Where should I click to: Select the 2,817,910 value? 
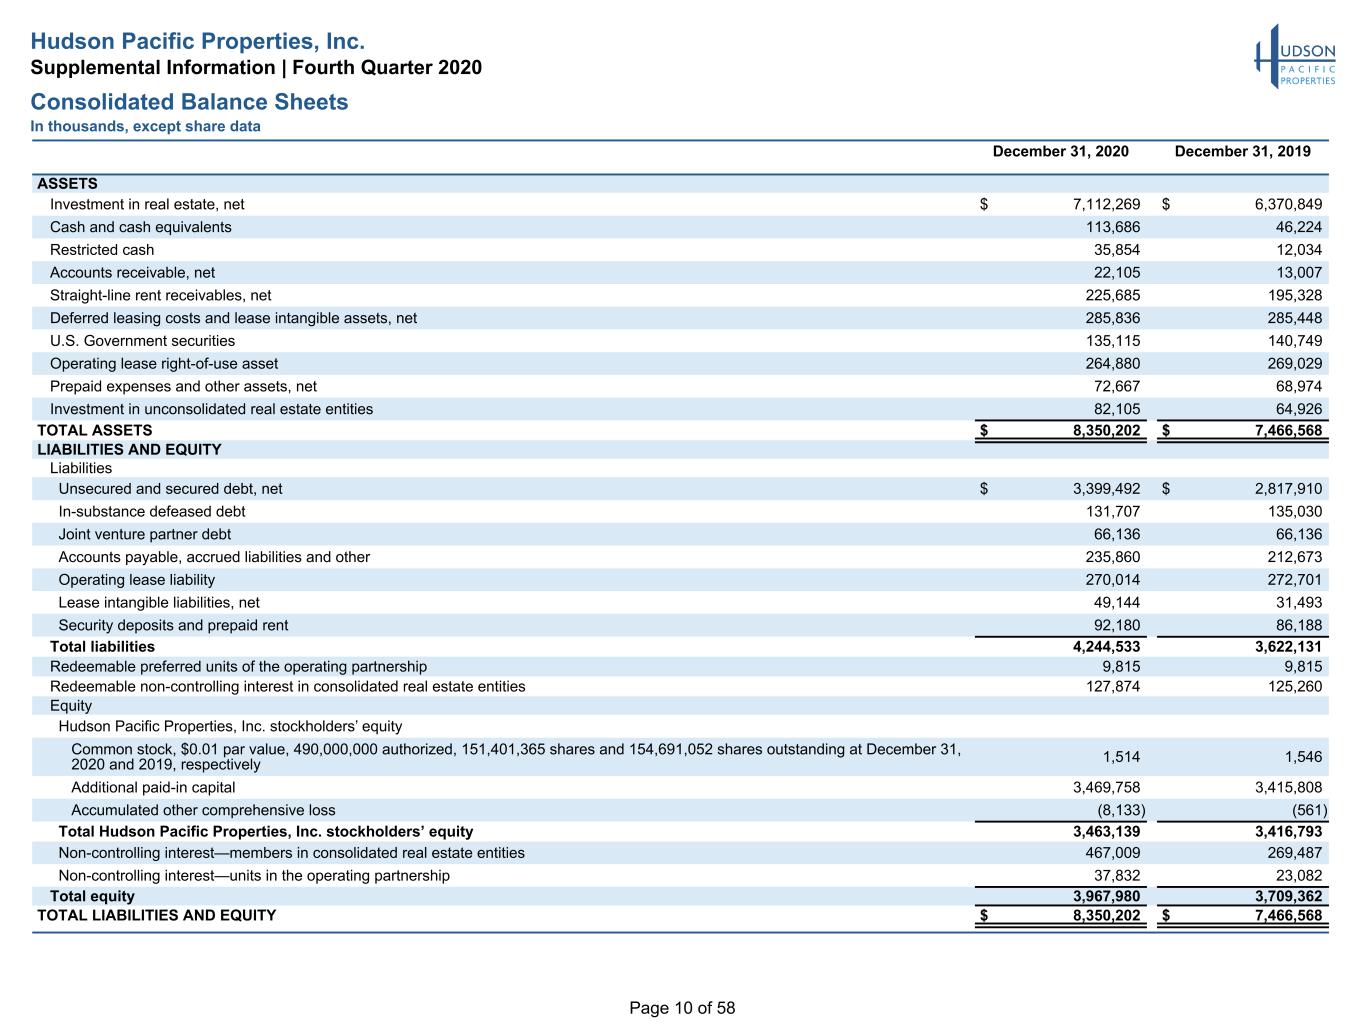[1288, 489]
